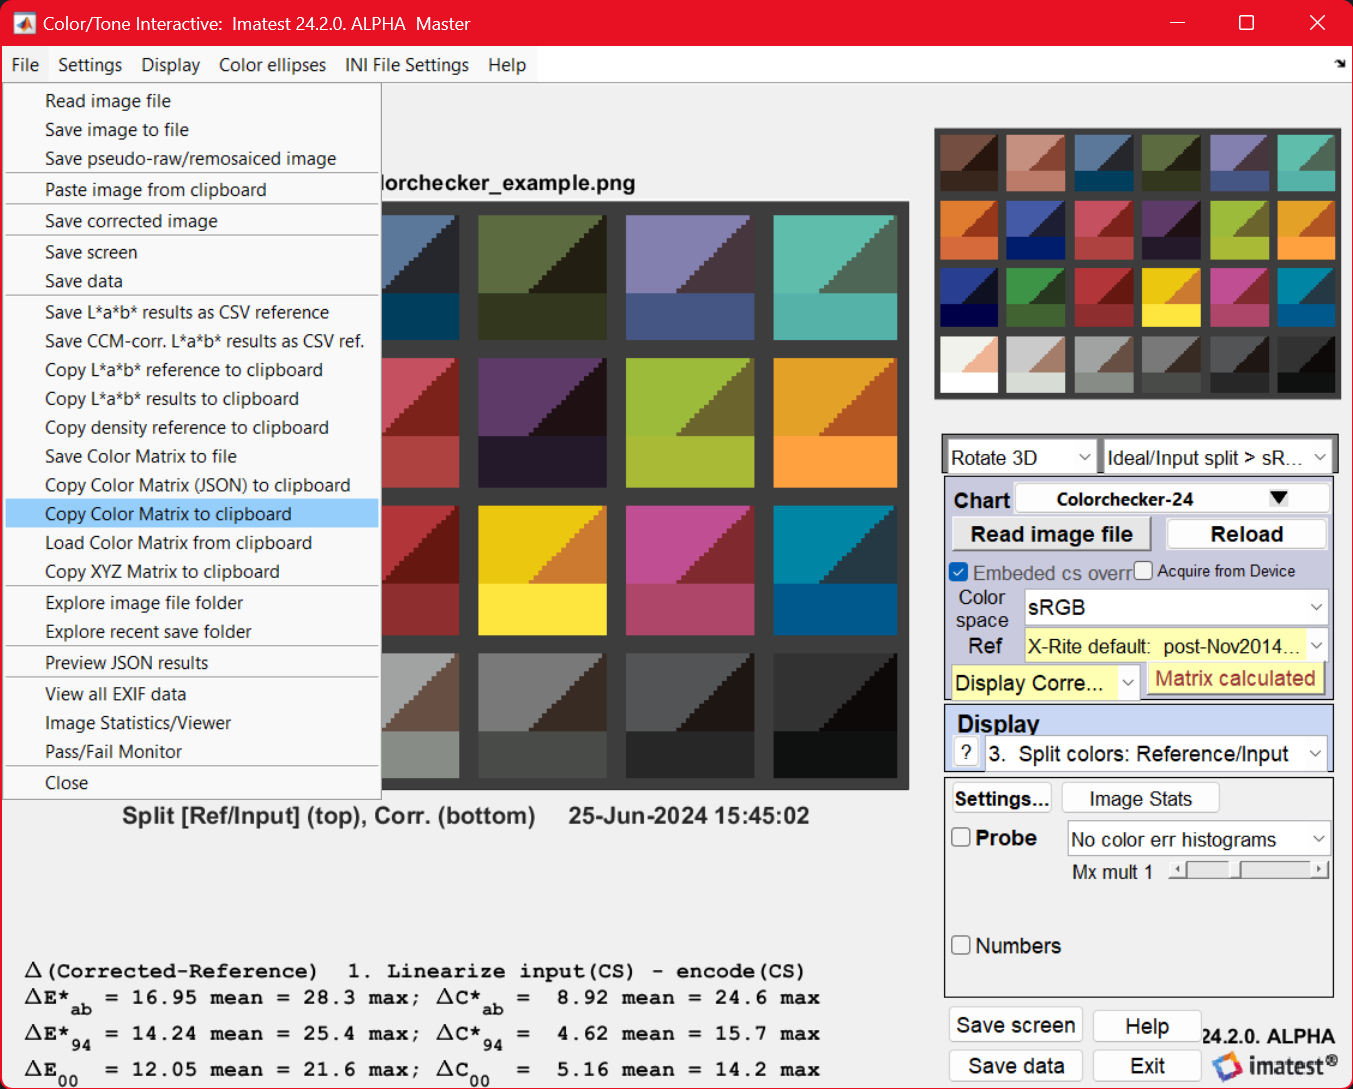This screenshot has height=1089, width=1353.
Task: Click the white patch in thumbnail chart
Action: (969, 364)
